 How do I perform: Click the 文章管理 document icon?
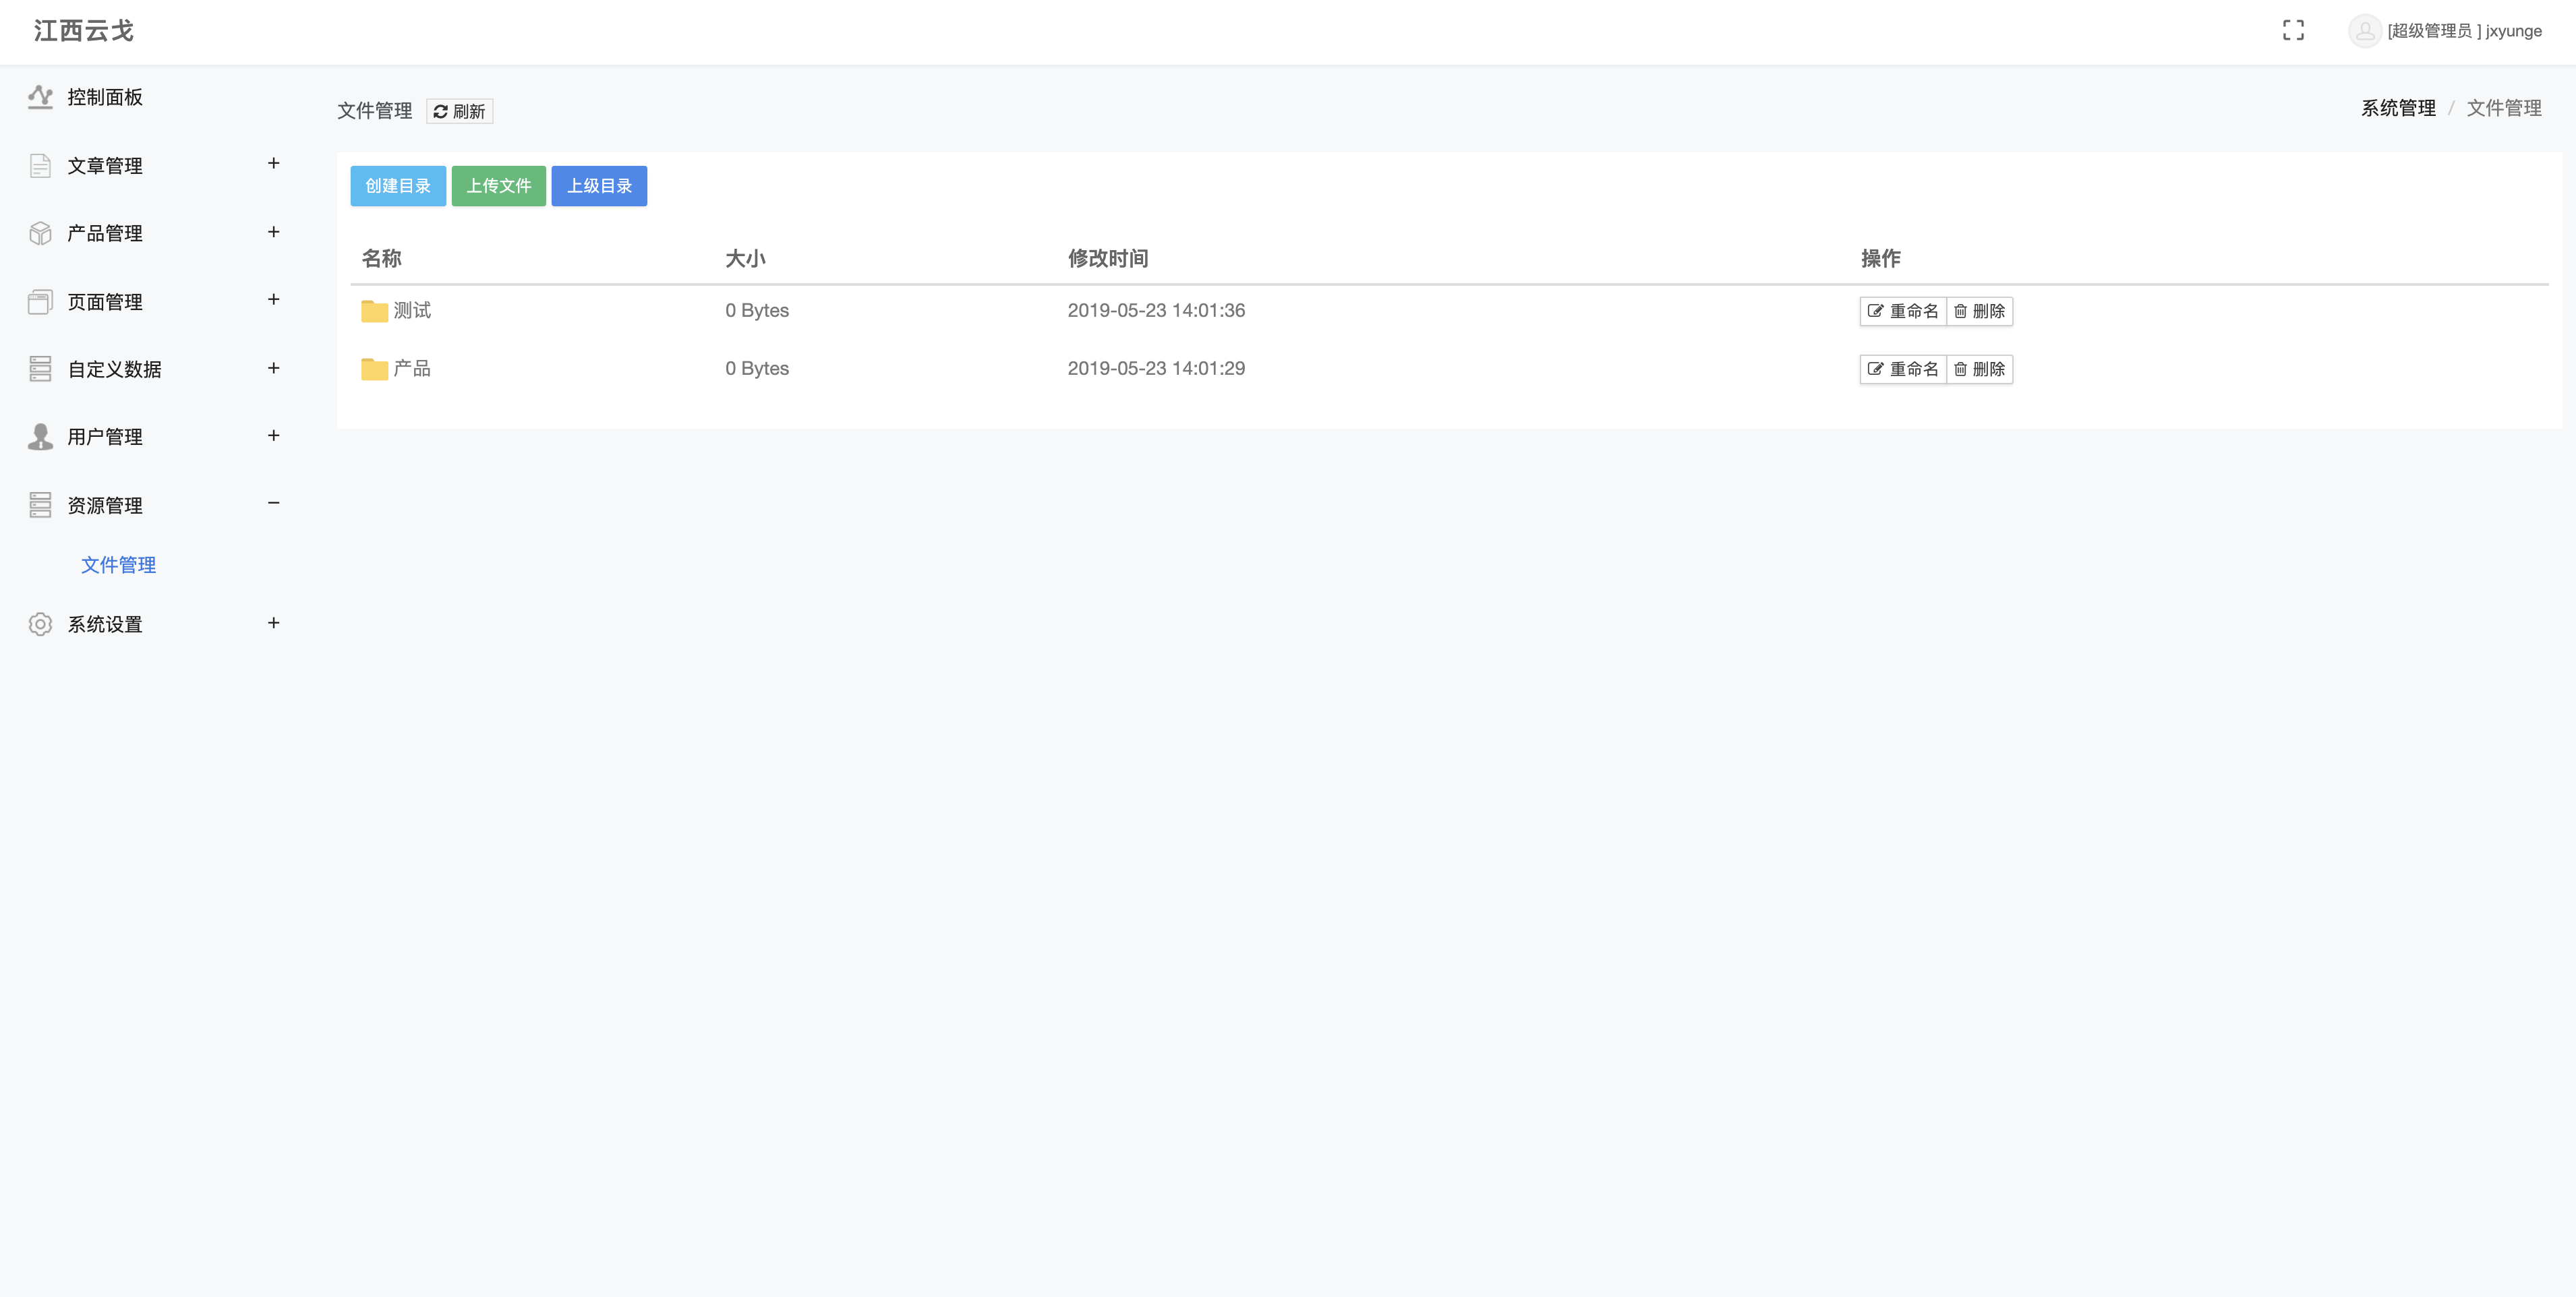coord(40,166)
